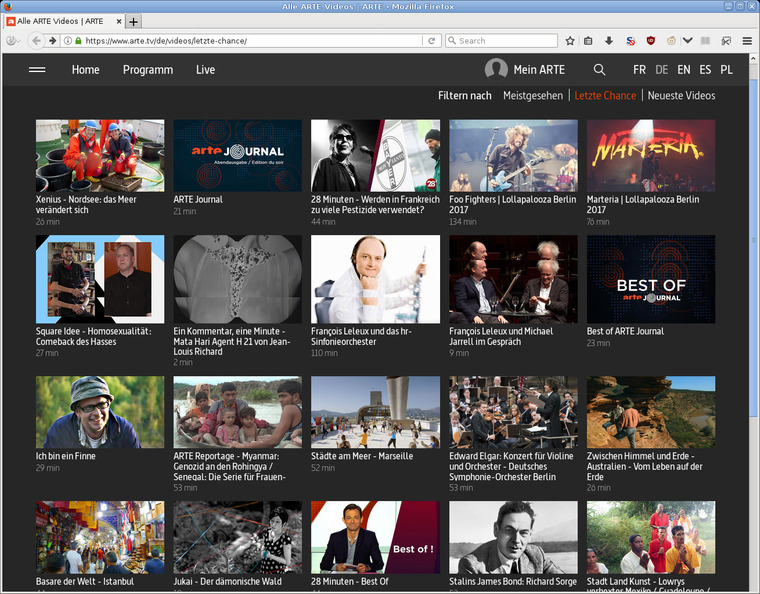Filter by Letzte Chance

[x=605, y=95]
